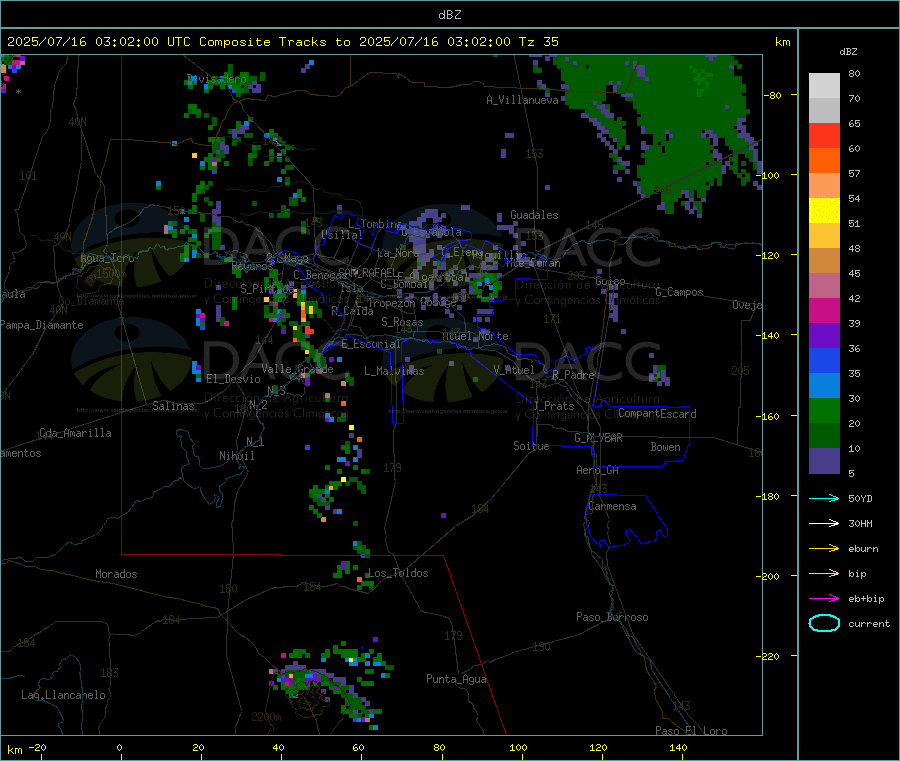Select the light gray 70-80 dBZ swatch
The image size is (900, 761).
824,86
